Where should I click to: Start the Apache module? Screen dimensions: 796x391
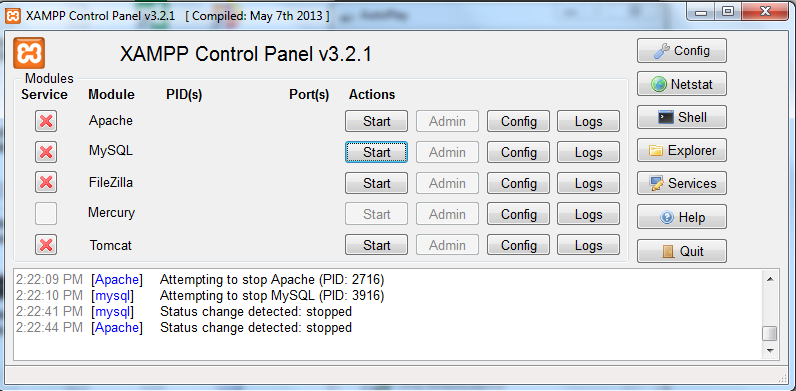pyautogui.click(x=376, y=121)
